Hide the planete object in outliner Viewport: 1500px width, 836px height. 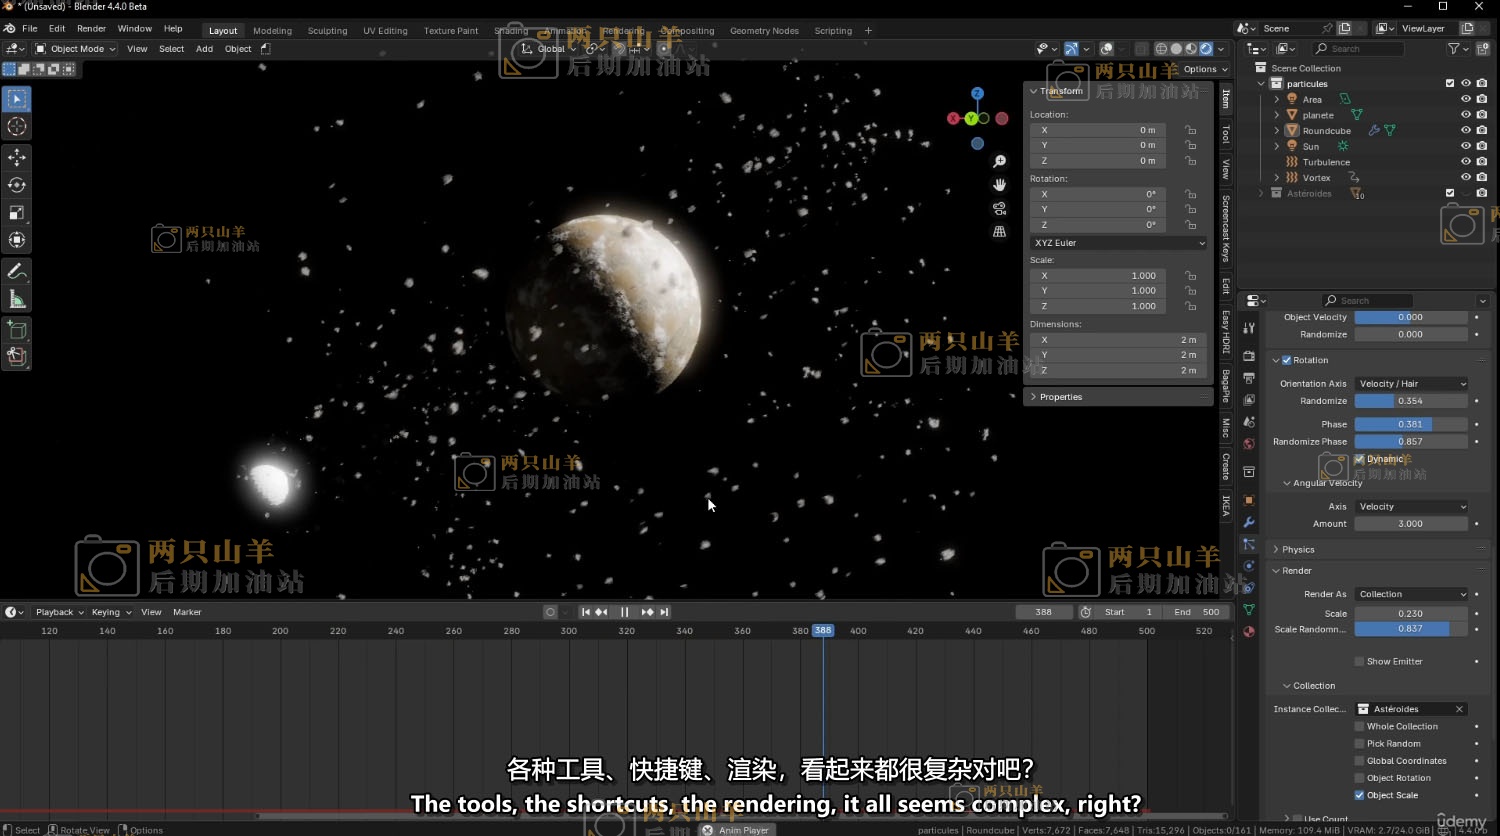[1465, 115]
